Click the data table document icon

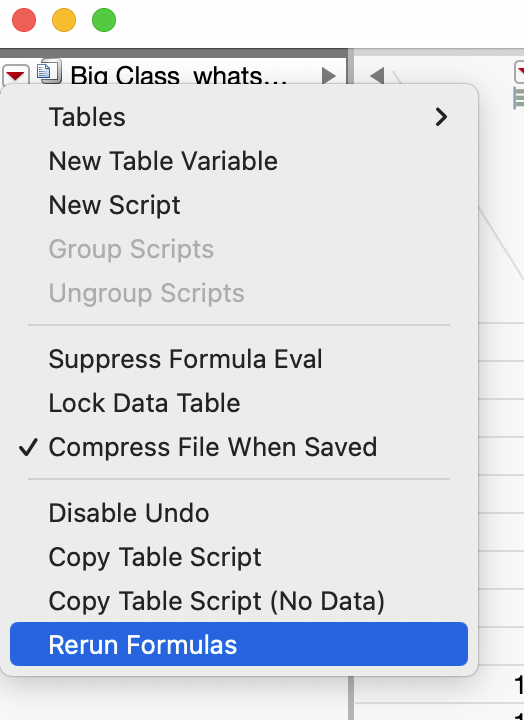(49, 70)
